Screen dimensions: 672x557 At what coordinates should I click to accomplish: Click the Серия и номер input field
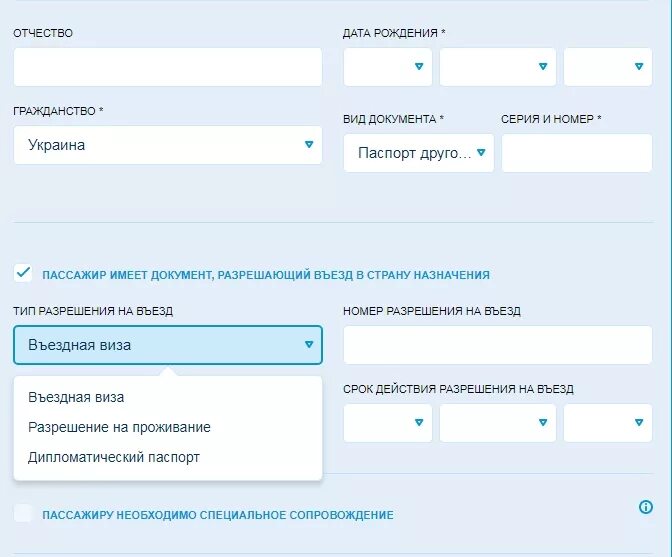point(577,153)
